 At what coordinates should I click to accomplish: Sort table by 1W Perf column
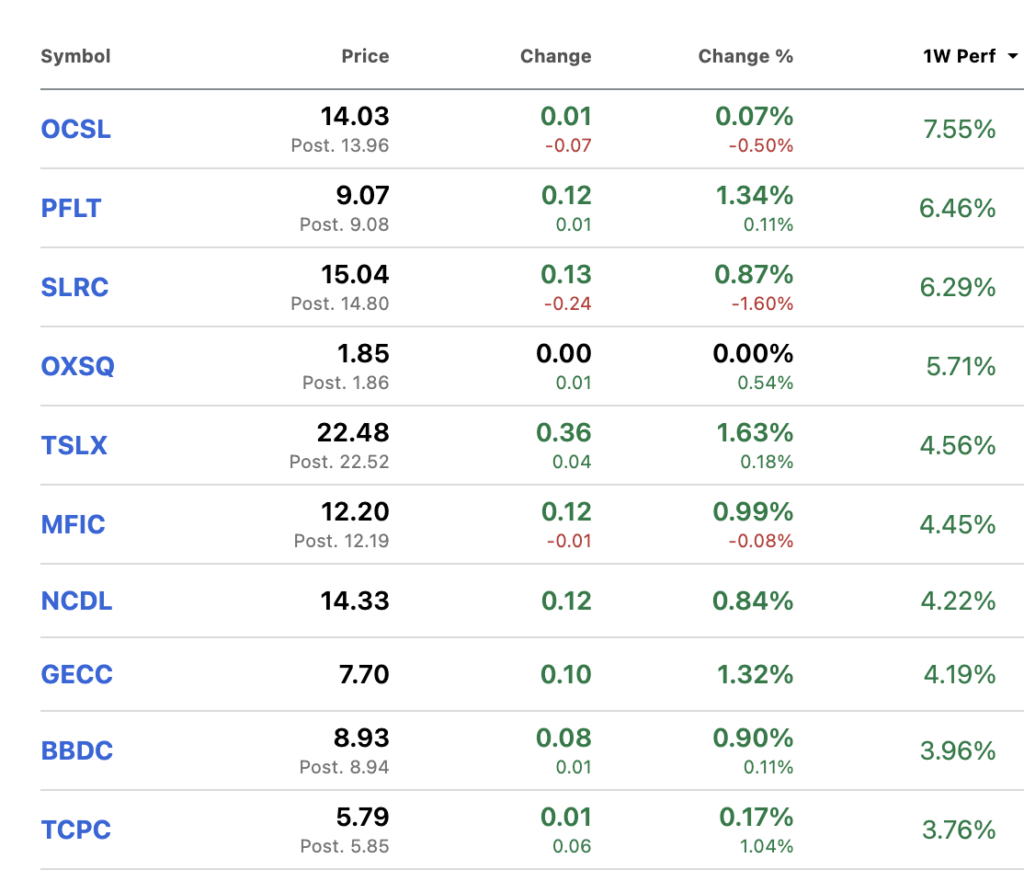[959, 57]
